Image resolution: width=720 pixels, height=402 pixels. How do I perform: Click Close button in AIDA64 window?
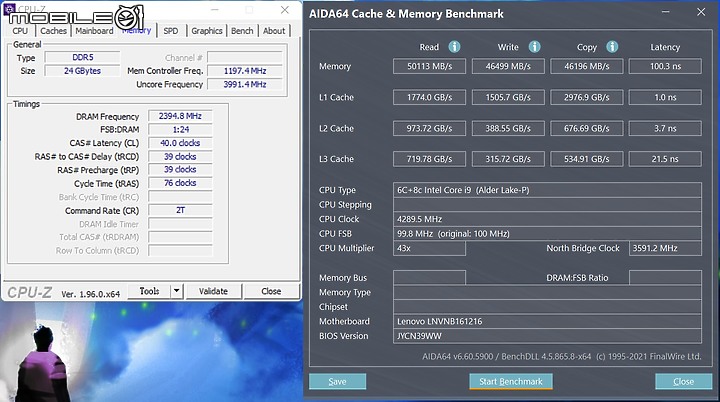point(683,381)
